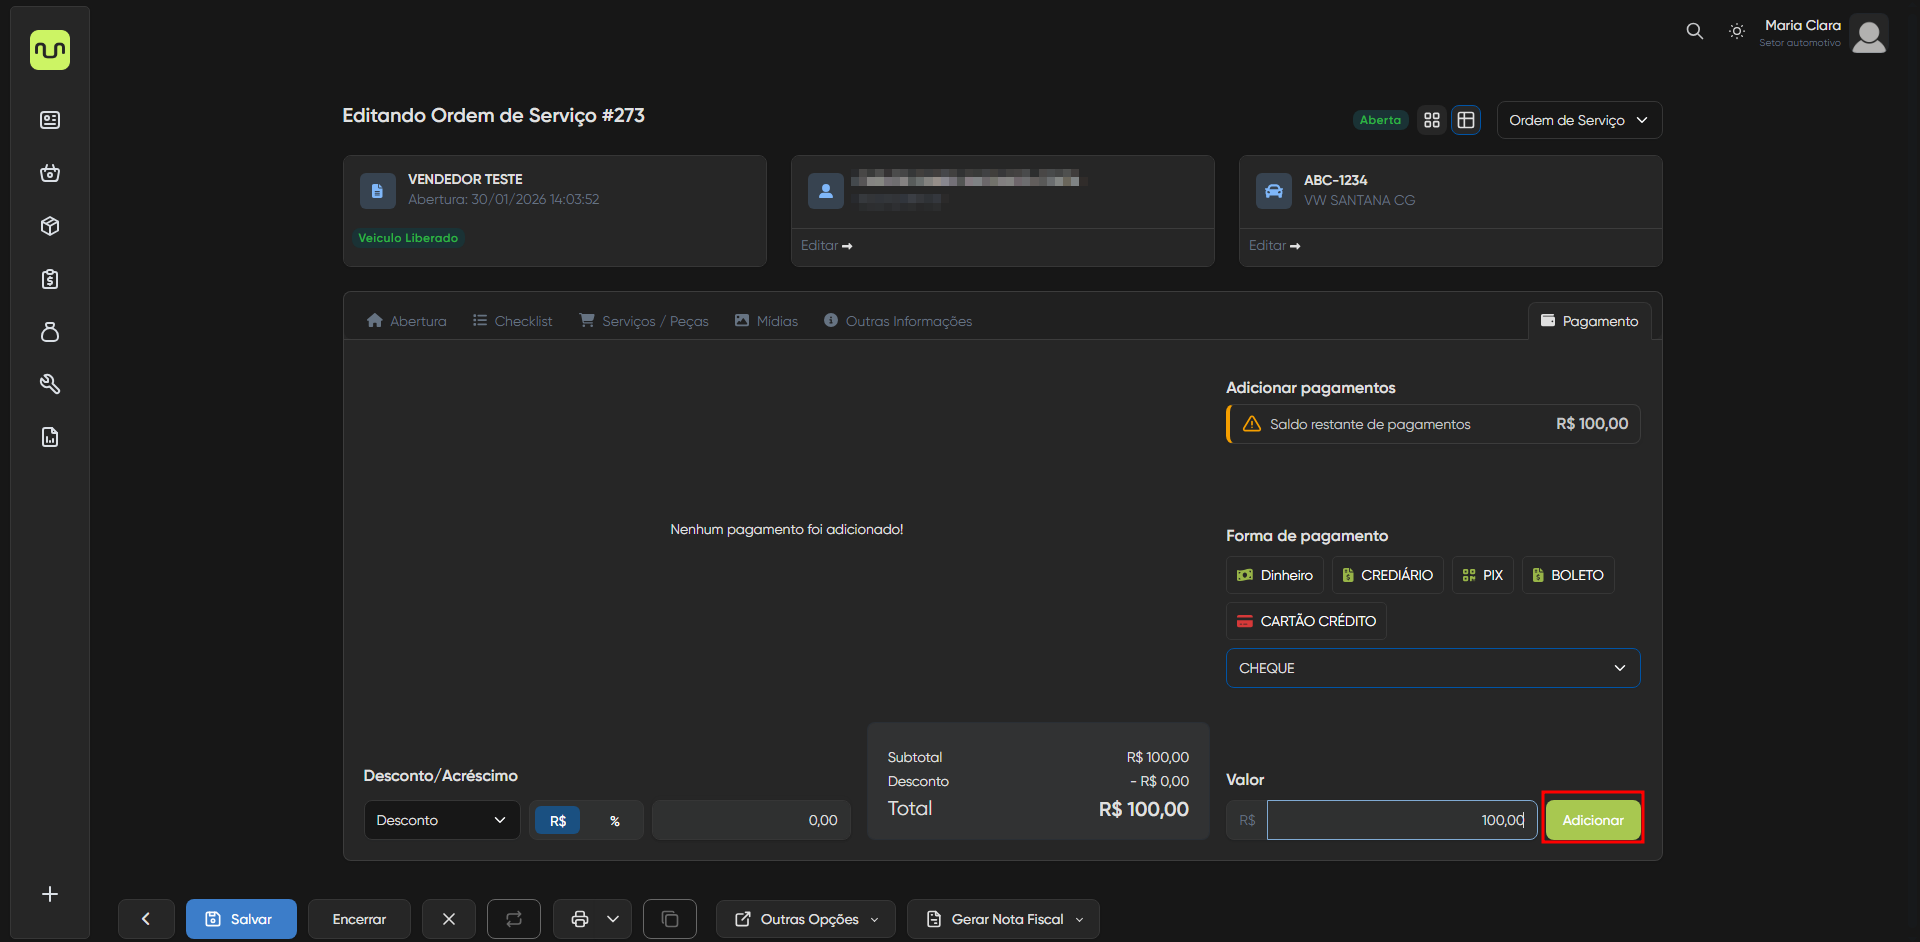
Task: Open the package box sidebar icon
Action: coord(50,226)
